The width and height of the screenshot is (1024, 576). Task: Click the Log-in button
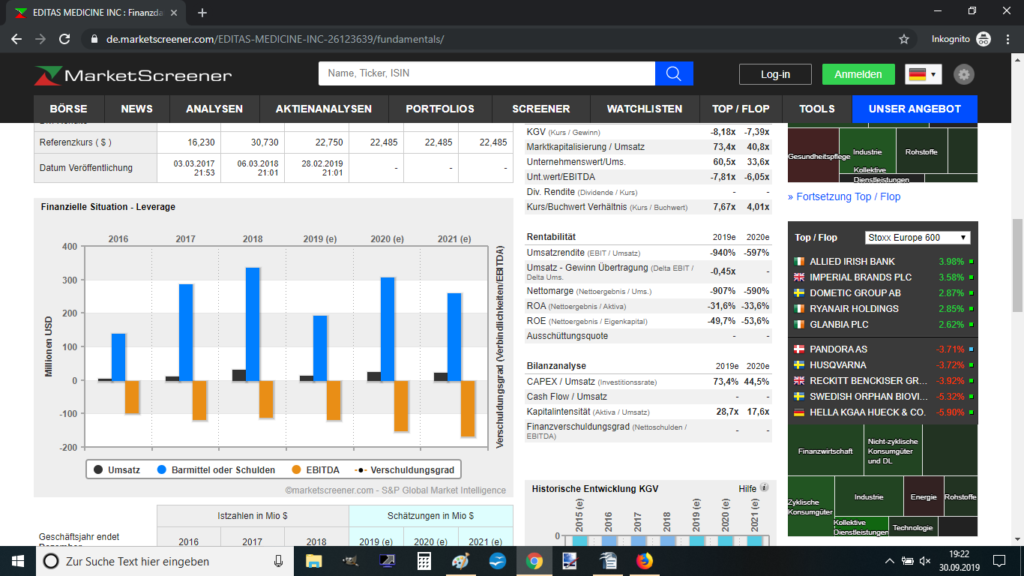pyautogui.click(x=775, y=74)
